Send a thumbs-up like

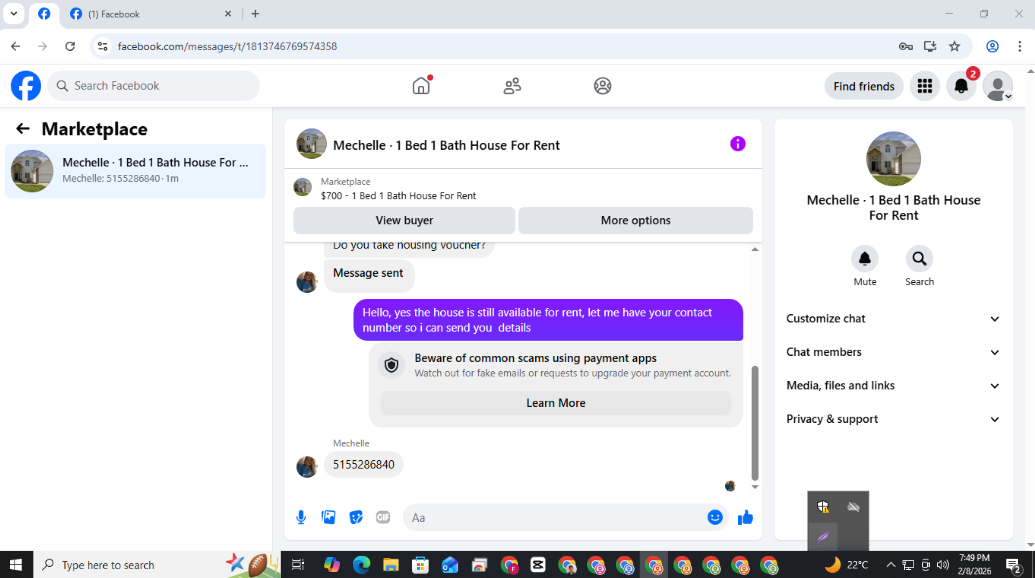(x=745, y=517)
